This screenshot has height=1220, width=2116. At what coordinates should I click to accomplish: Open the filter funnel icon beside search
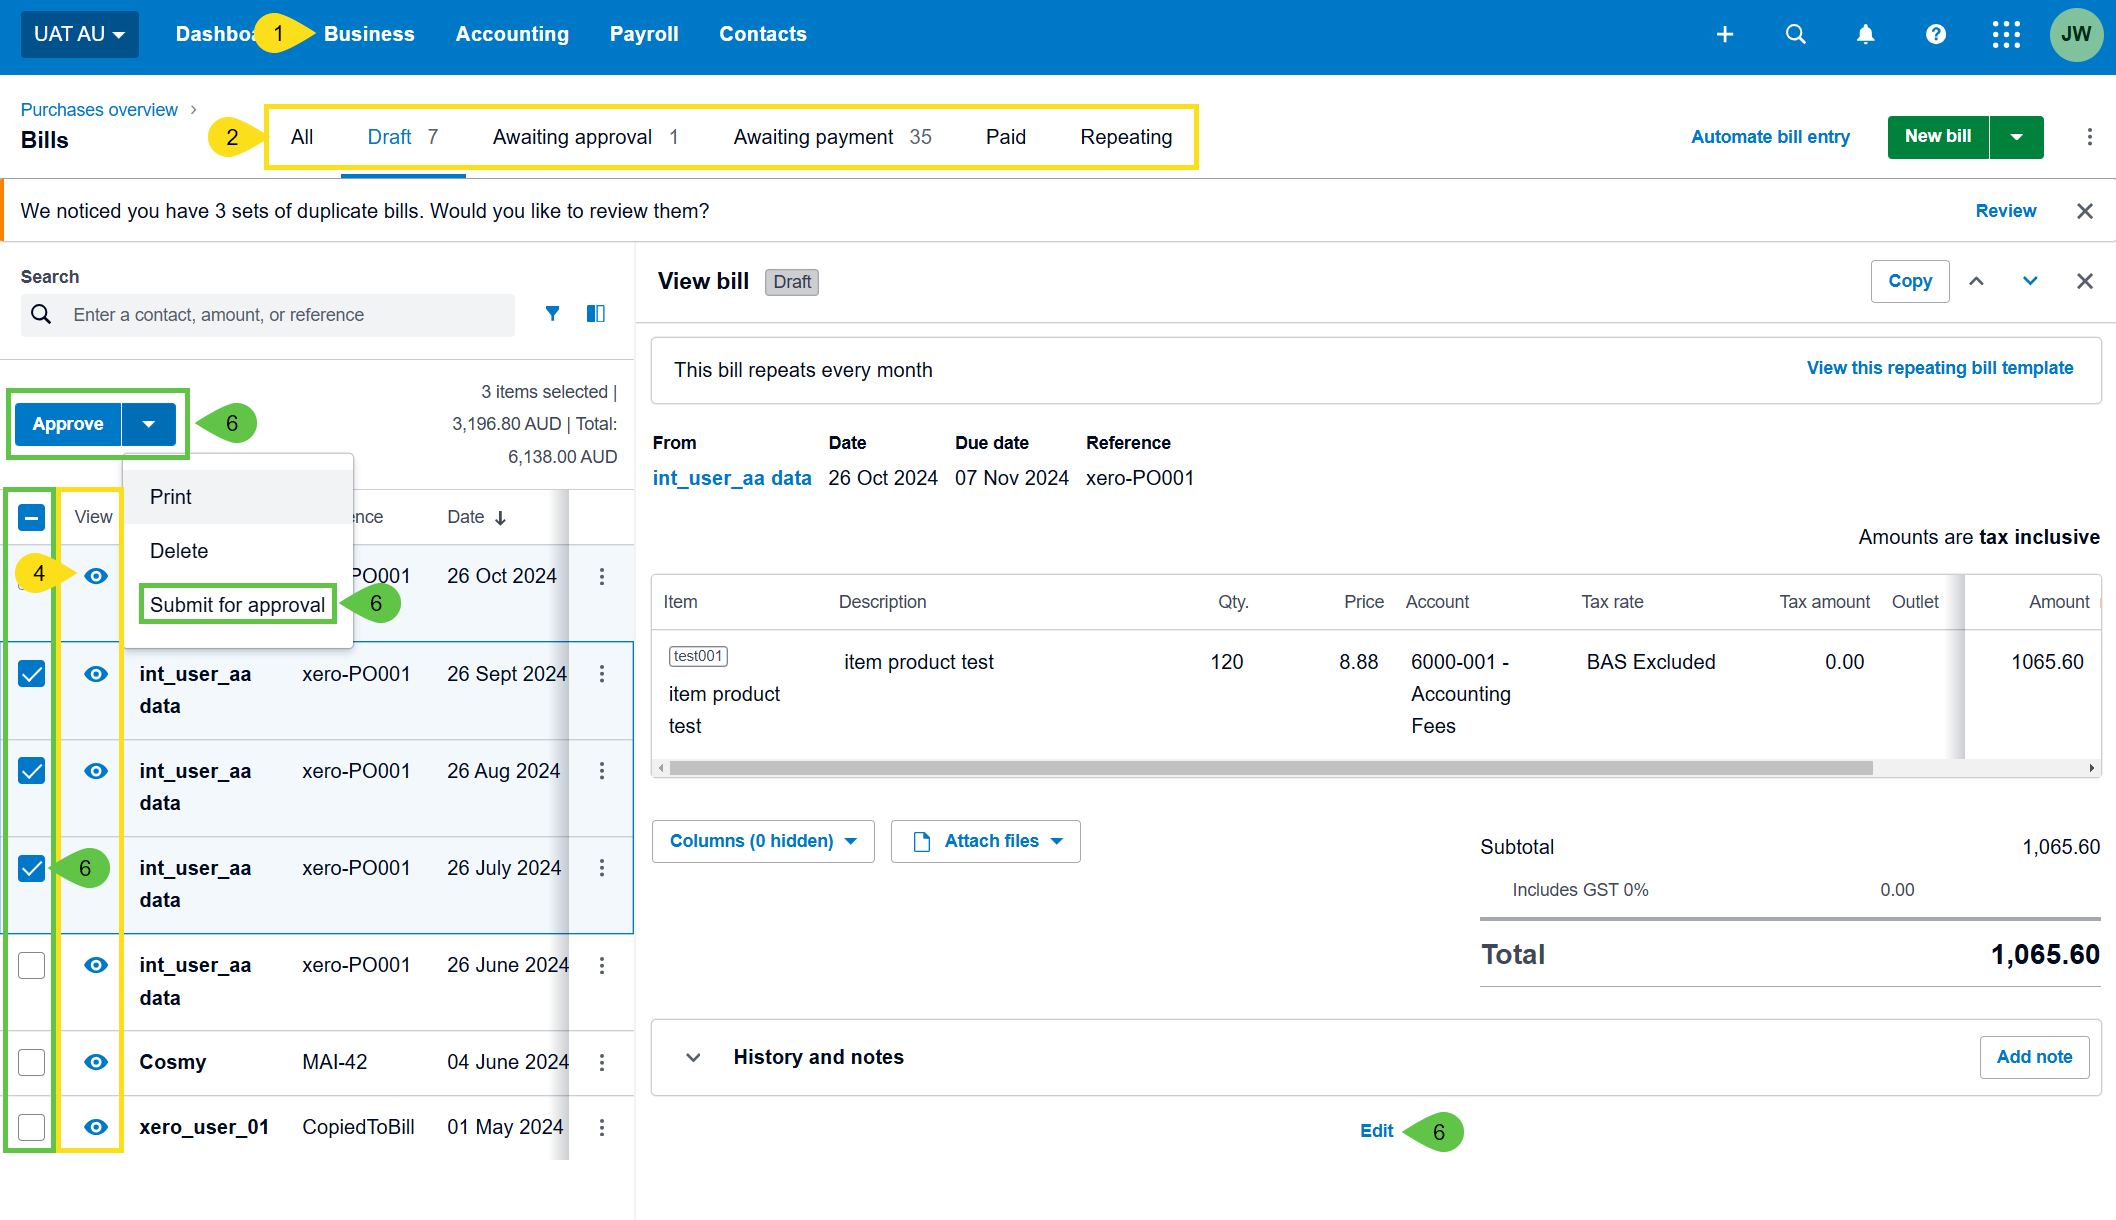coord(552,314)
